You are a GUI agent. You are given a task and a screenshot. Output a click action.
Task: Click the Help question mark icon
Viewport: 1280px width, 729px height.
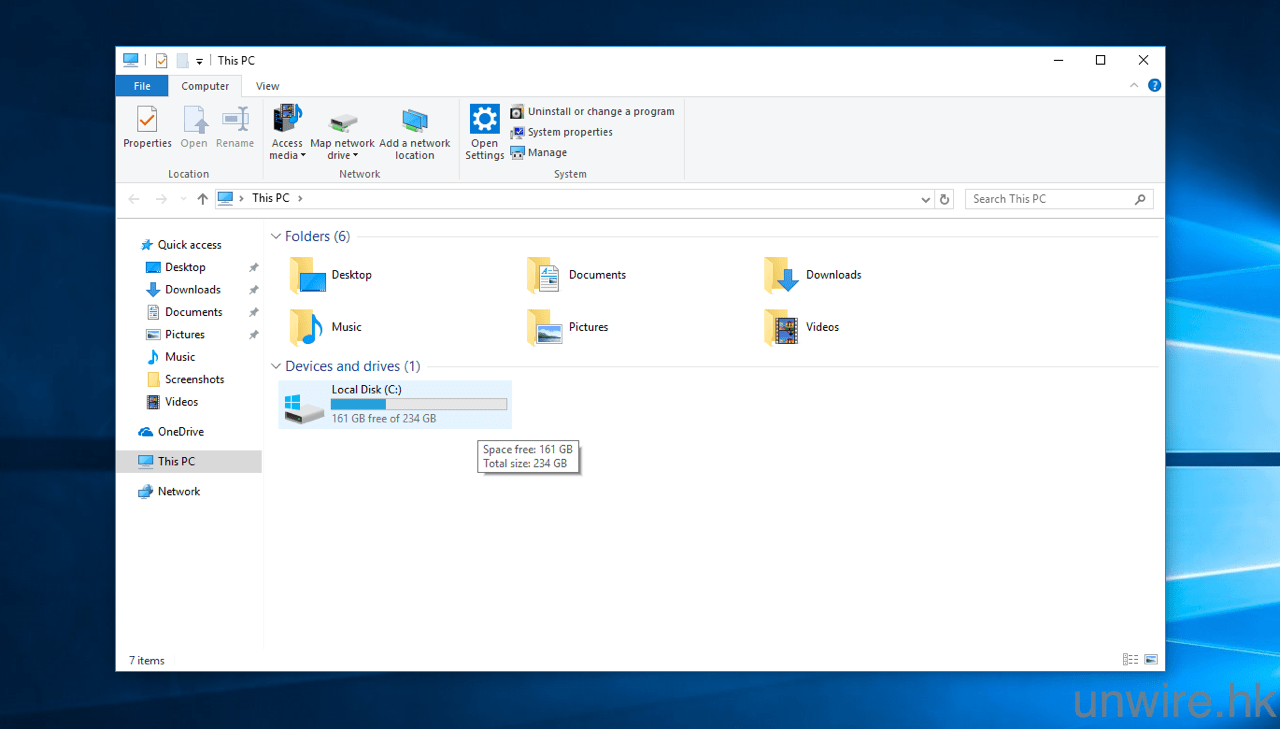tap(1154, 86)
